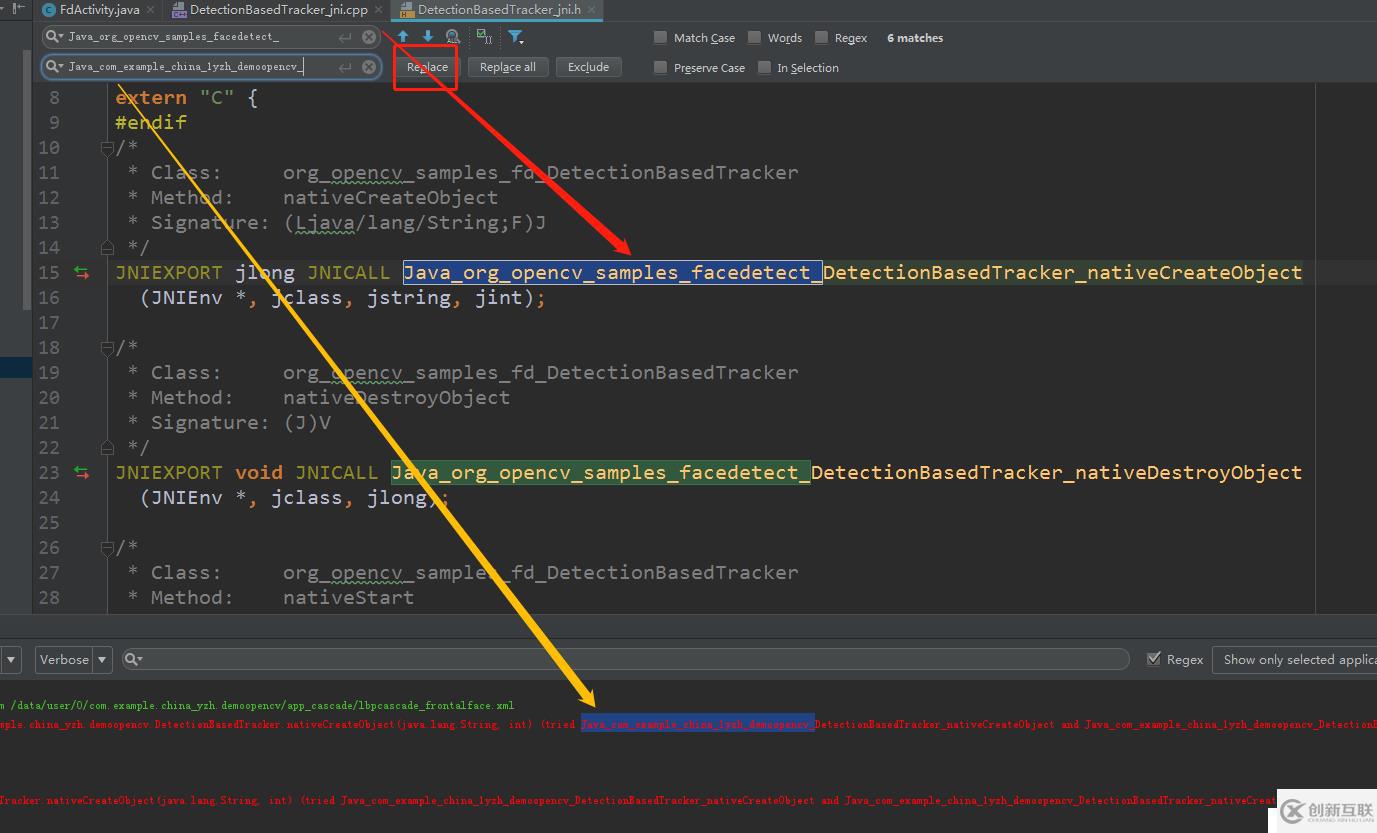Click nativeDestroyObject method name on line 20
Viewport: 1377px width, 833px height.
tap(396, 398)
